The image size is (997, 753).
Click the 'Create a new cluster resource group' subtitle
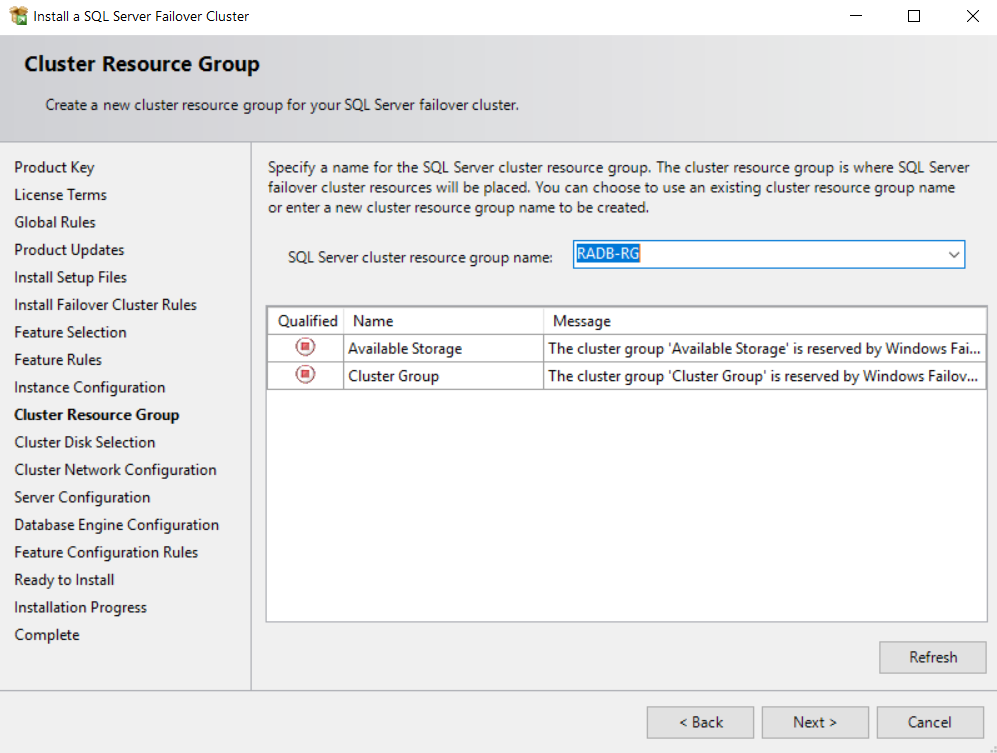pyautogui.click(x=282, y=105)
